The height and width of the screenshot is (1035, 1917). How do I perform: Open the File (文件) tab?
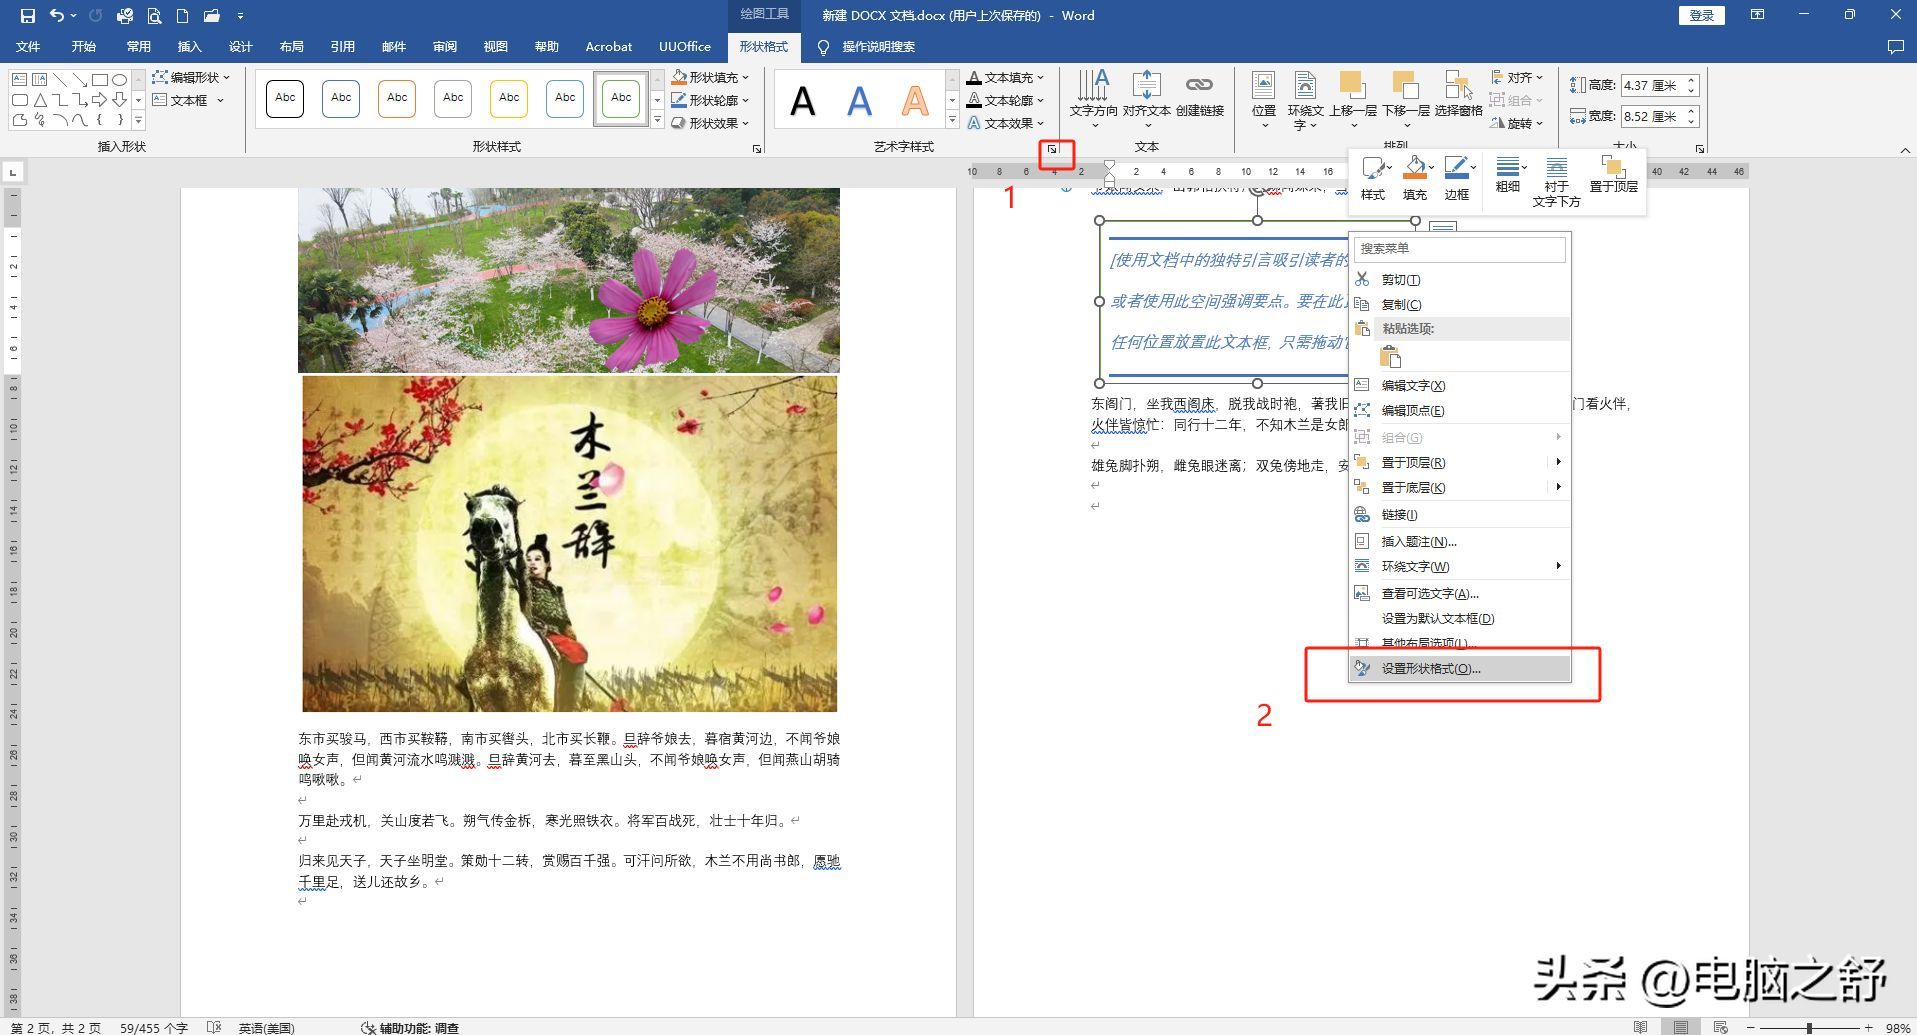[x=28, y=47]
